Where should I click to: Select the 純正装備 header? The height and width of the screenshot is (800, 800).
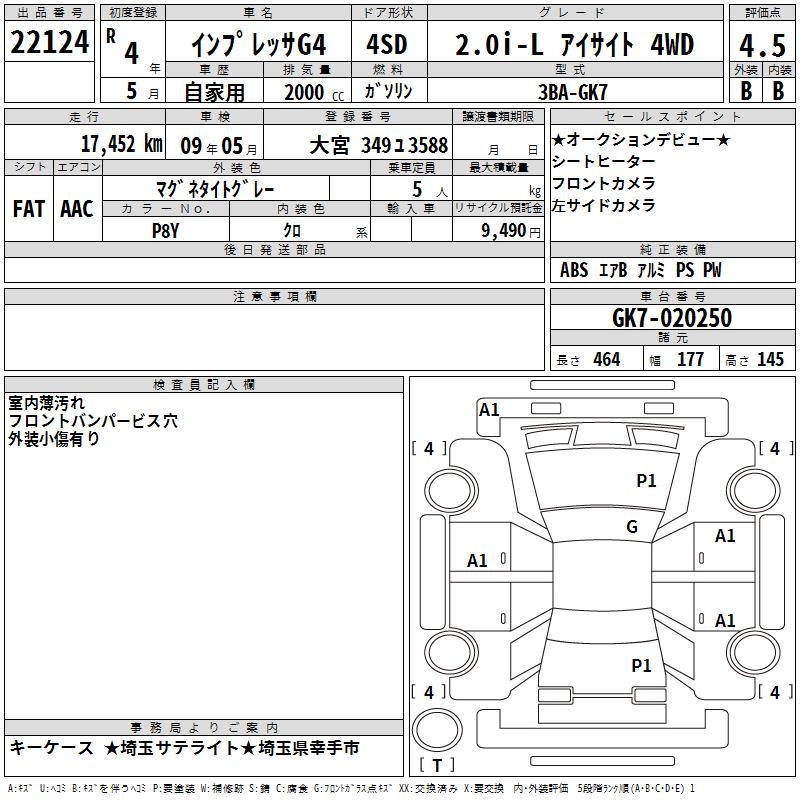[672, 249]
